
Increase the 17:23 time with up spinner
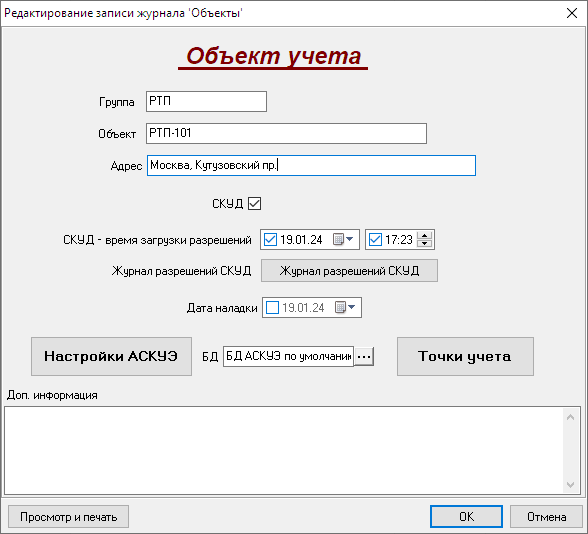click(x=424, y=236)
